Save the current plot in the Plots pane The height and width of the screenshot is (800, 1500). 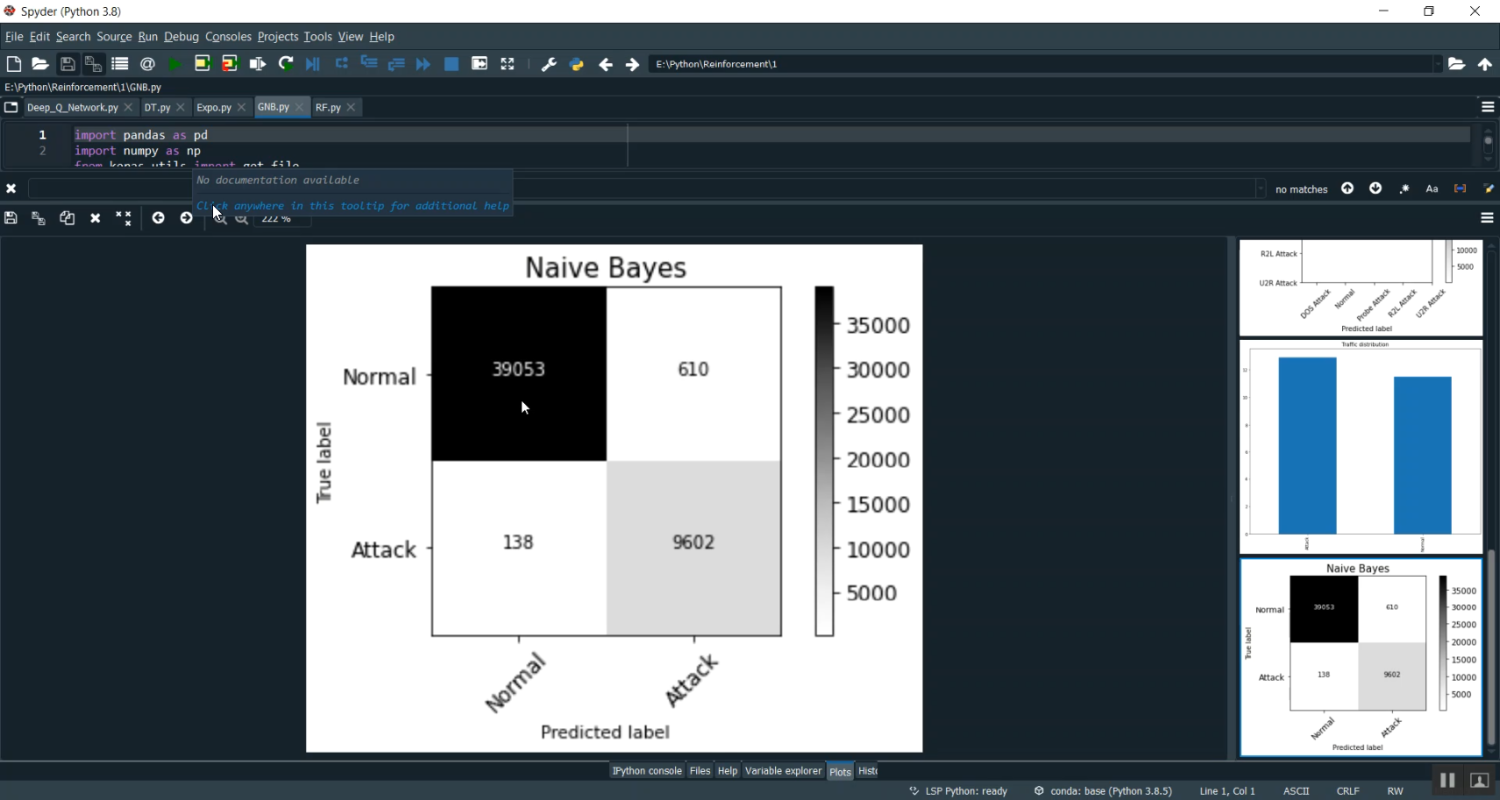[10, 218]
